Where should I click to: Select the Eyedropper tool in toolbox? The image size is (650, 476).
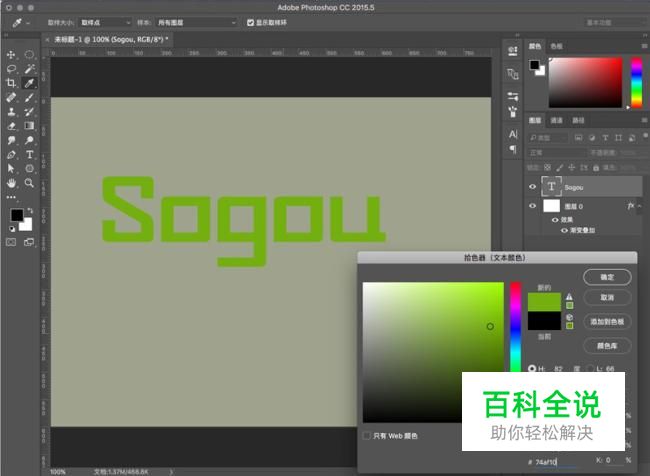click(29, 83)
